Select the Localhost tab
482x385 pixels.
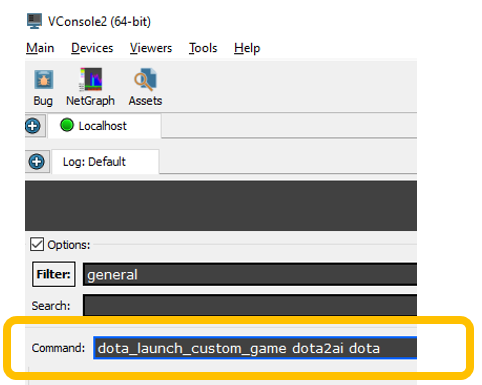[x=105, y=126]
